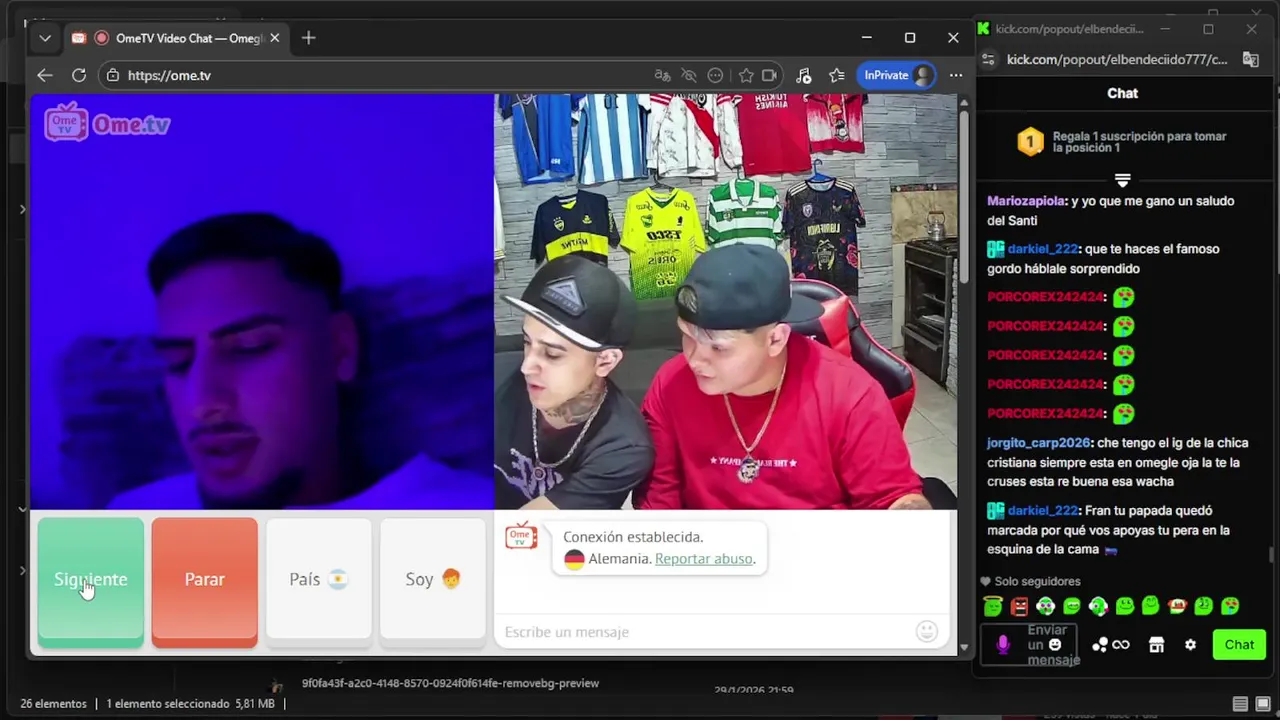Viewport: 1280px width, 720px height.
Task: Expand the leaderboard chevron under the gift banner
Action: click(x=1123, y=180)
